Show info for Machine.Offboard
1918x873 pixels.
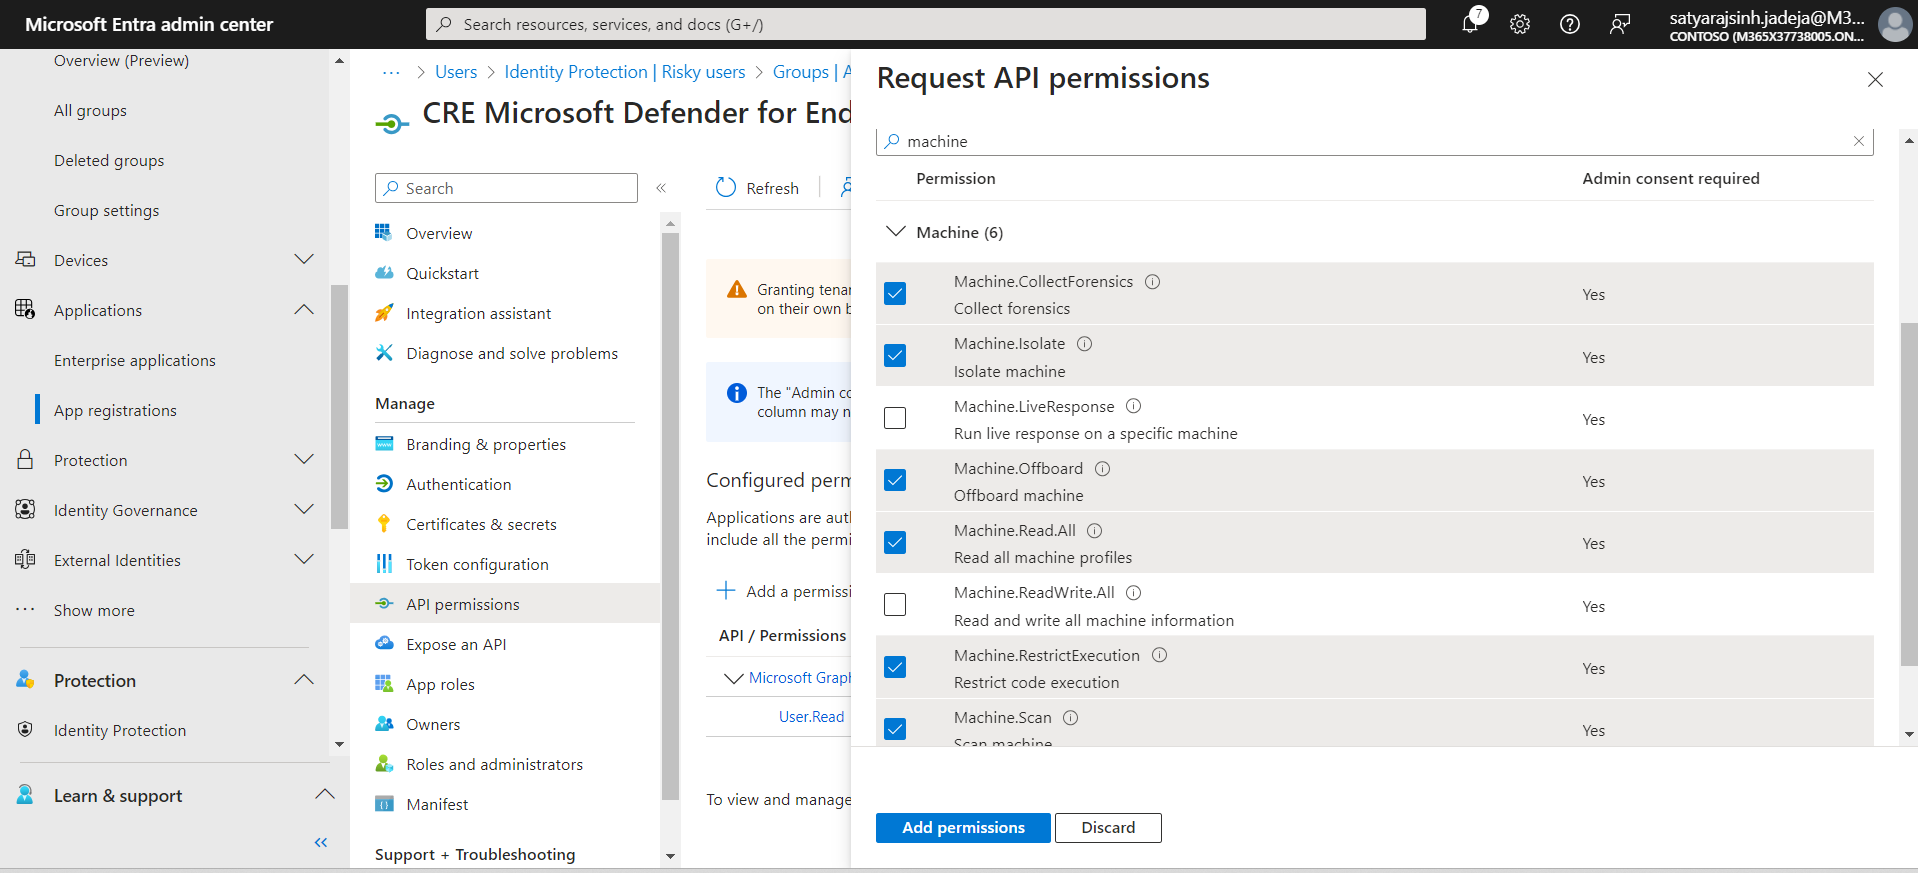1102,469
